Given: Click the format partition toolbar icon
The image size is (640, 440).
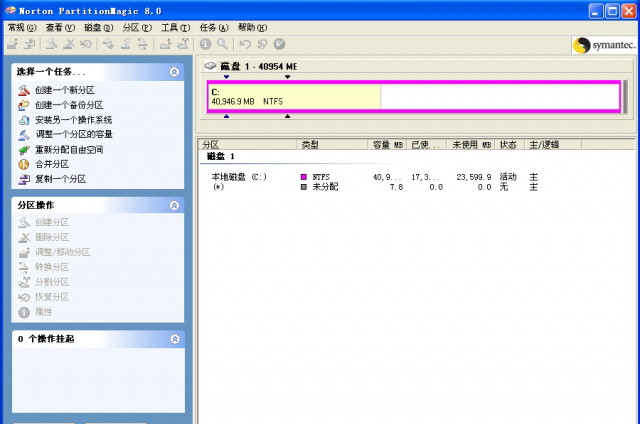Looking at the screenshot, I should (x=125, y=44).
